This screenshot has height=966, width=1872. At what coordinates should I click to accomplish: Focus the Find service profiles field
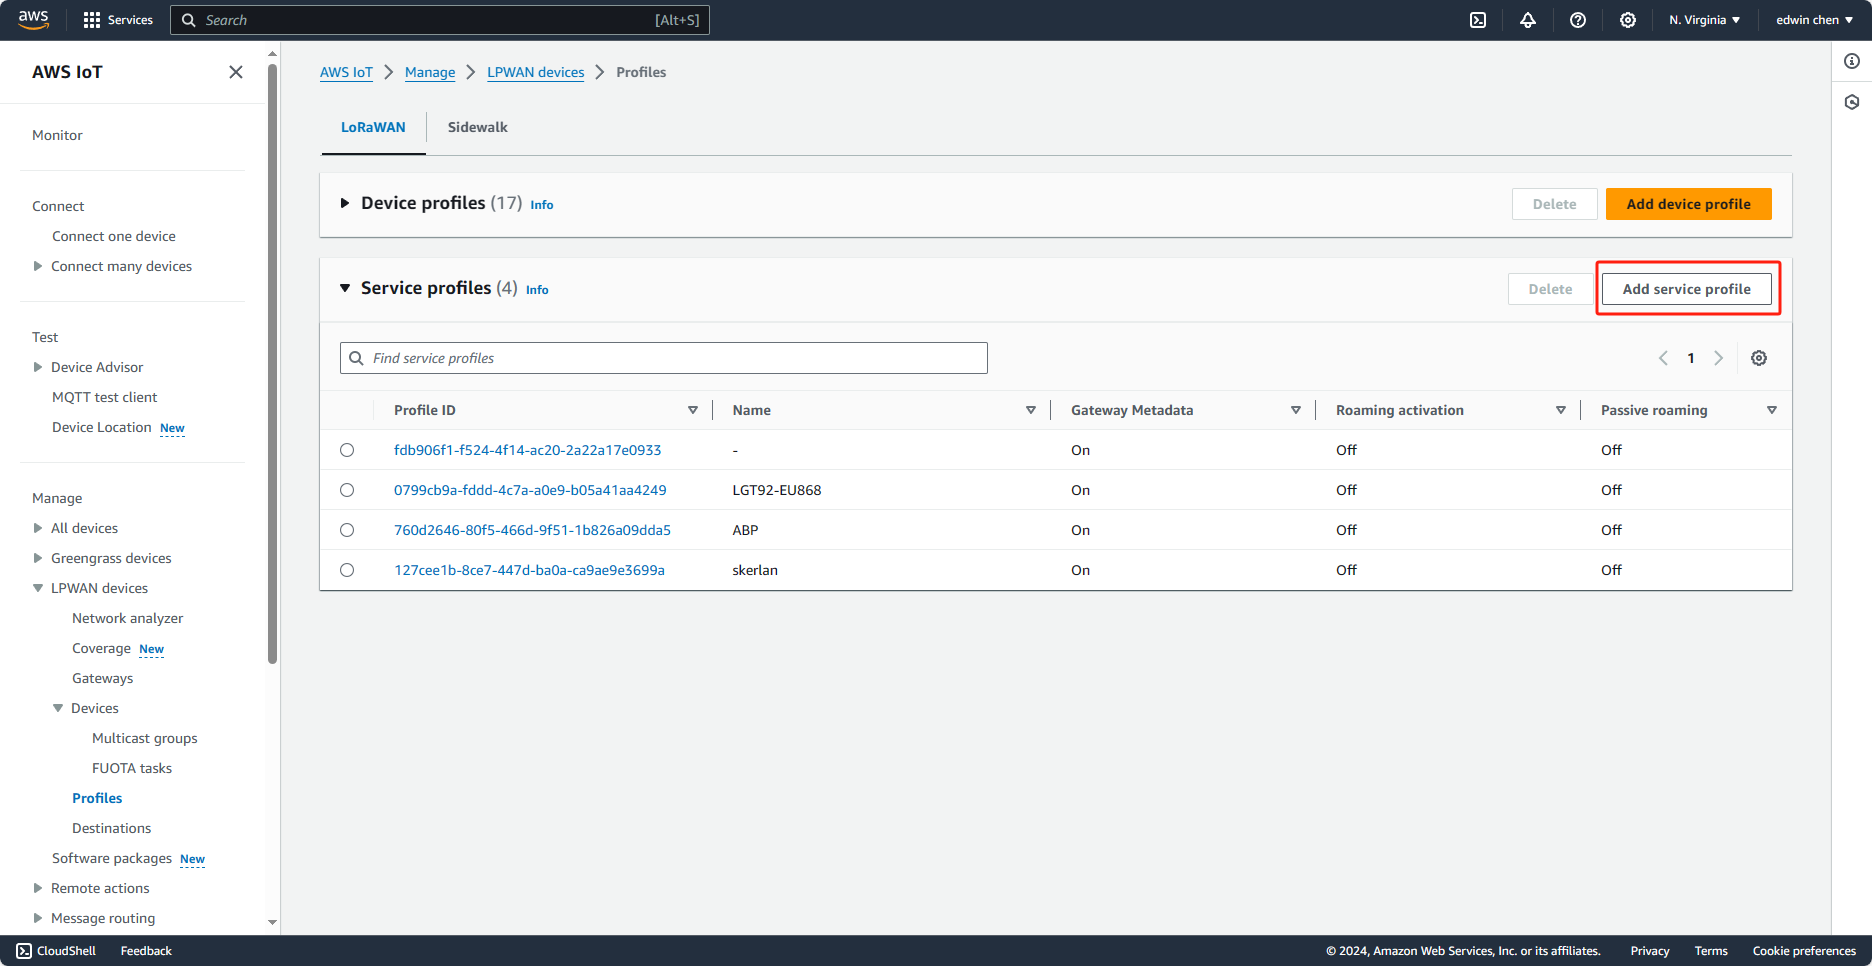coord(664,358)
